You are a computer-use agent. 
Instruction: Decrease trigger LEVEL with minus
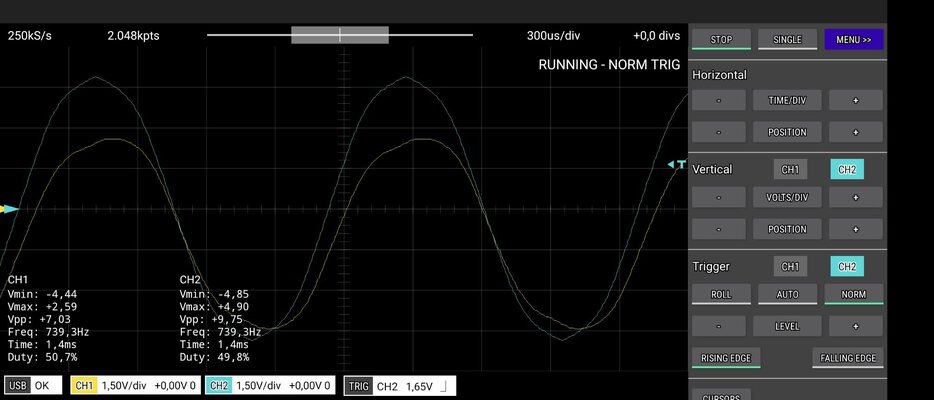pos(718,326)
